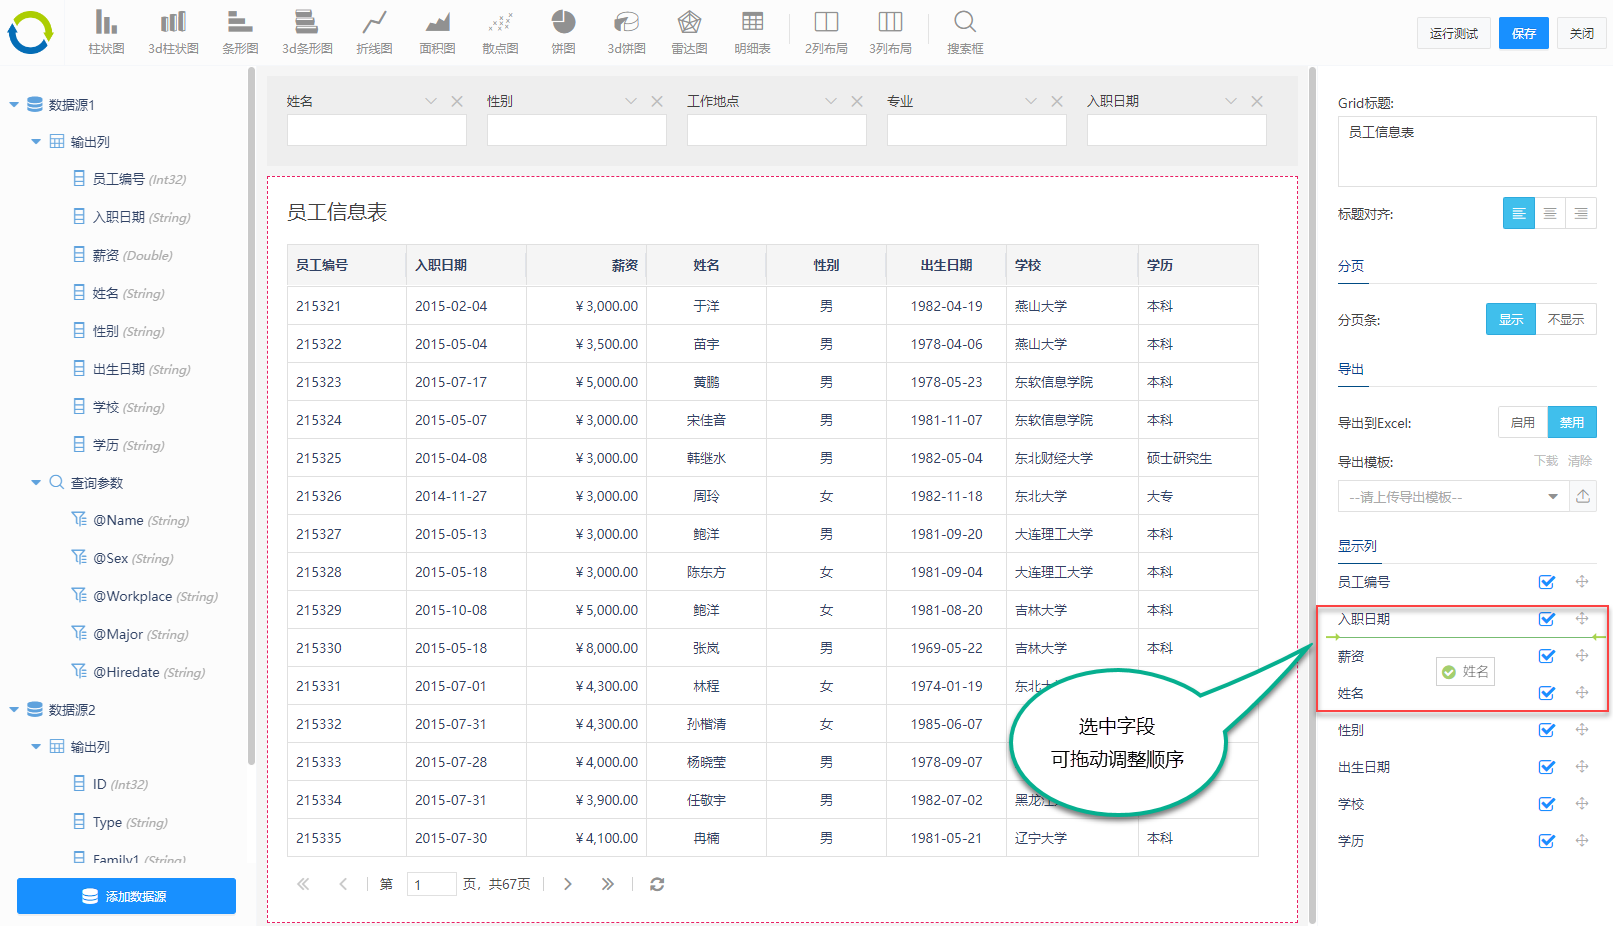Click the 清除 template link
Screen dimensions: 1613x926
pyautogui.click(x=1580, y=461)
